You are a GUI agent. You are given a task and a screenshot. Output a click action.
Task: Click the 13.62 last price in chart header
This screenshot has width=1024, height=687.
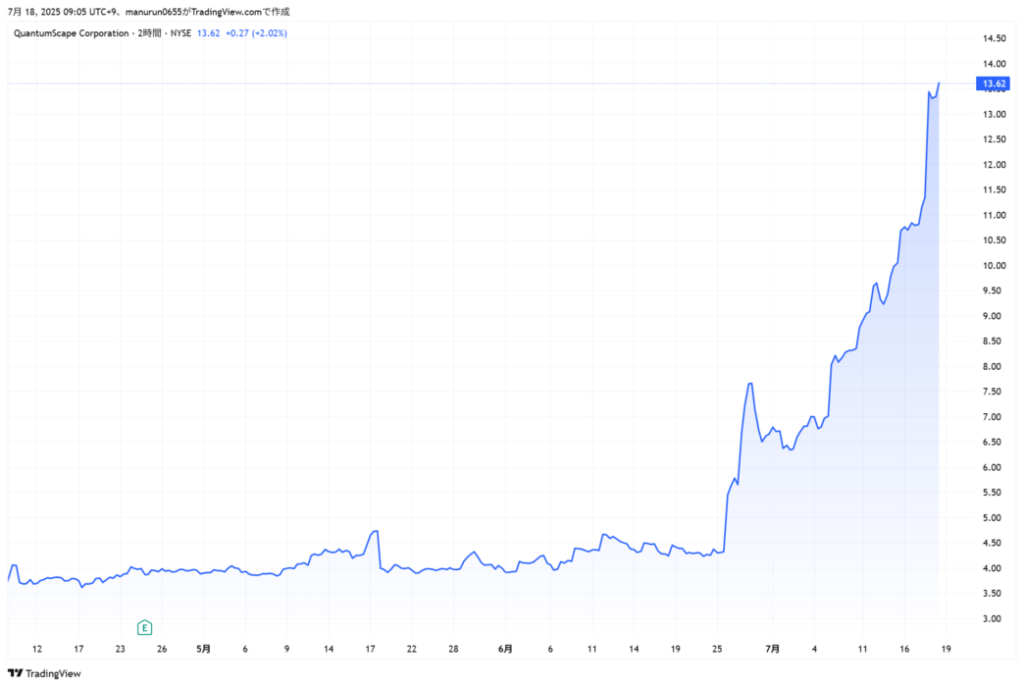coord(208,33)
